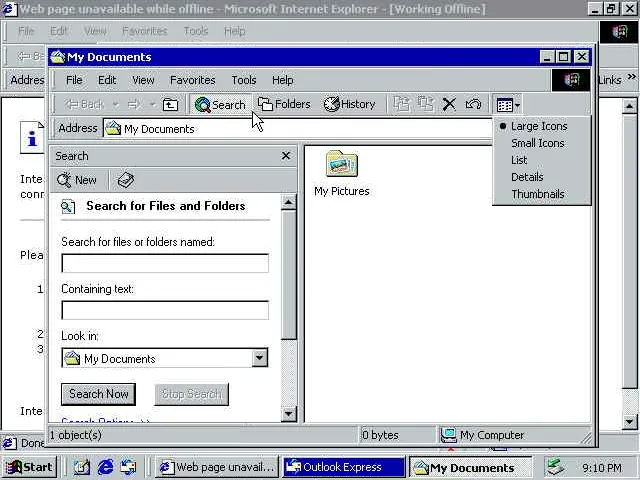Click the grayed Forward arrow button

click(x=134, y=104)
